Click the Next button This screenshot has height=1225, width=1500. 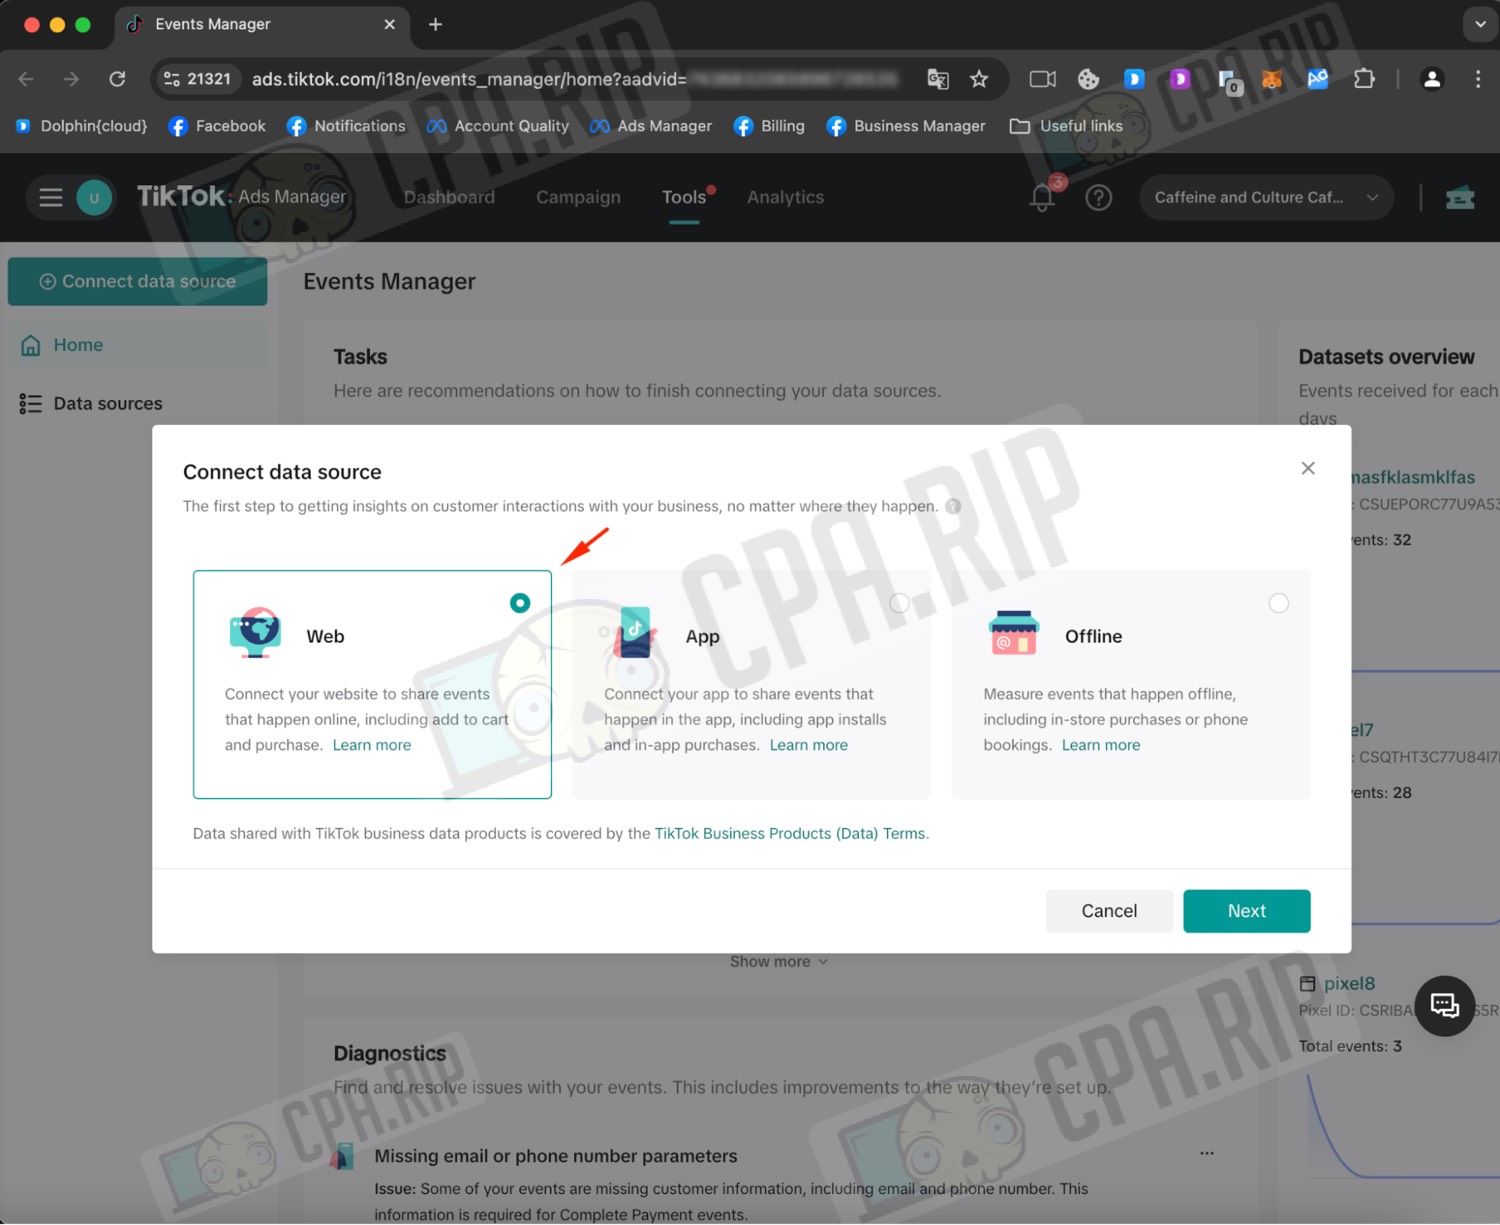click(x=1247, y=911)
